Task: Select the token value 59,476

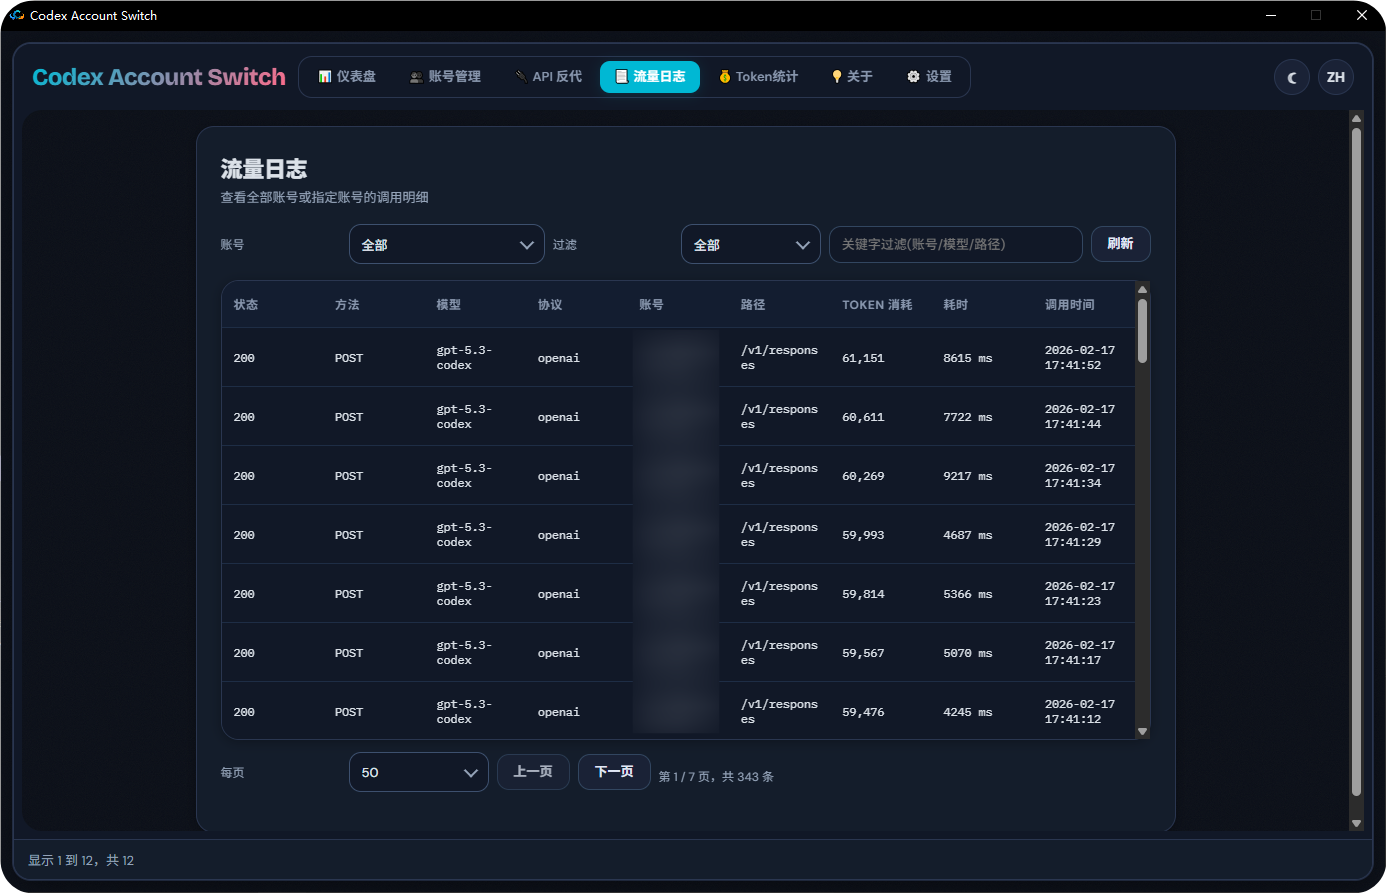Action: [x=863, y=712]
